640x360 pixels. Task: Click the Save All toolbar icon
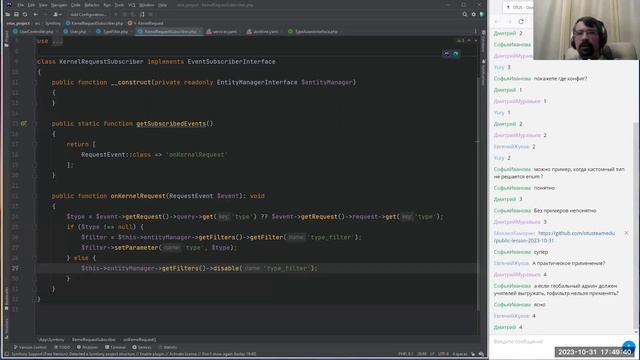pyautogui.click(x=16, y=14)
